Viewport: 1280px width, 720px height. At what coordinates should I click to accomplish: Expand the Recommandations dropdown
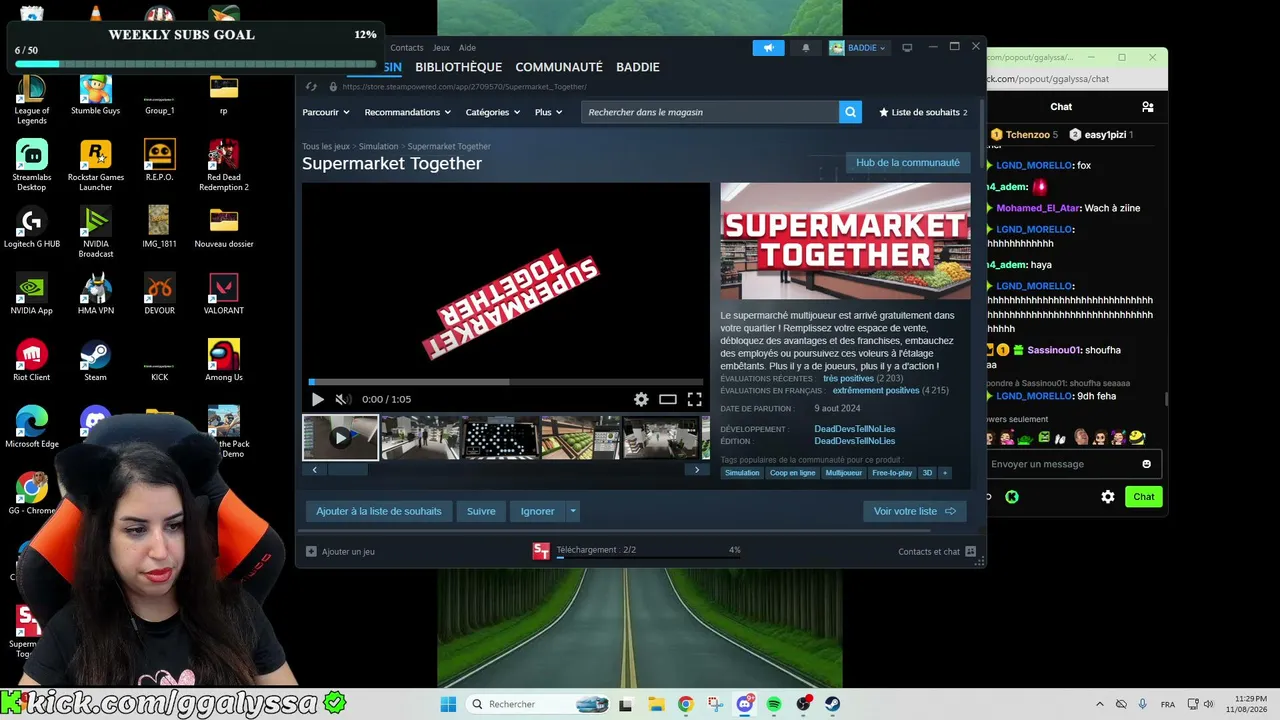pyautogui.click(x=407, y=112)
